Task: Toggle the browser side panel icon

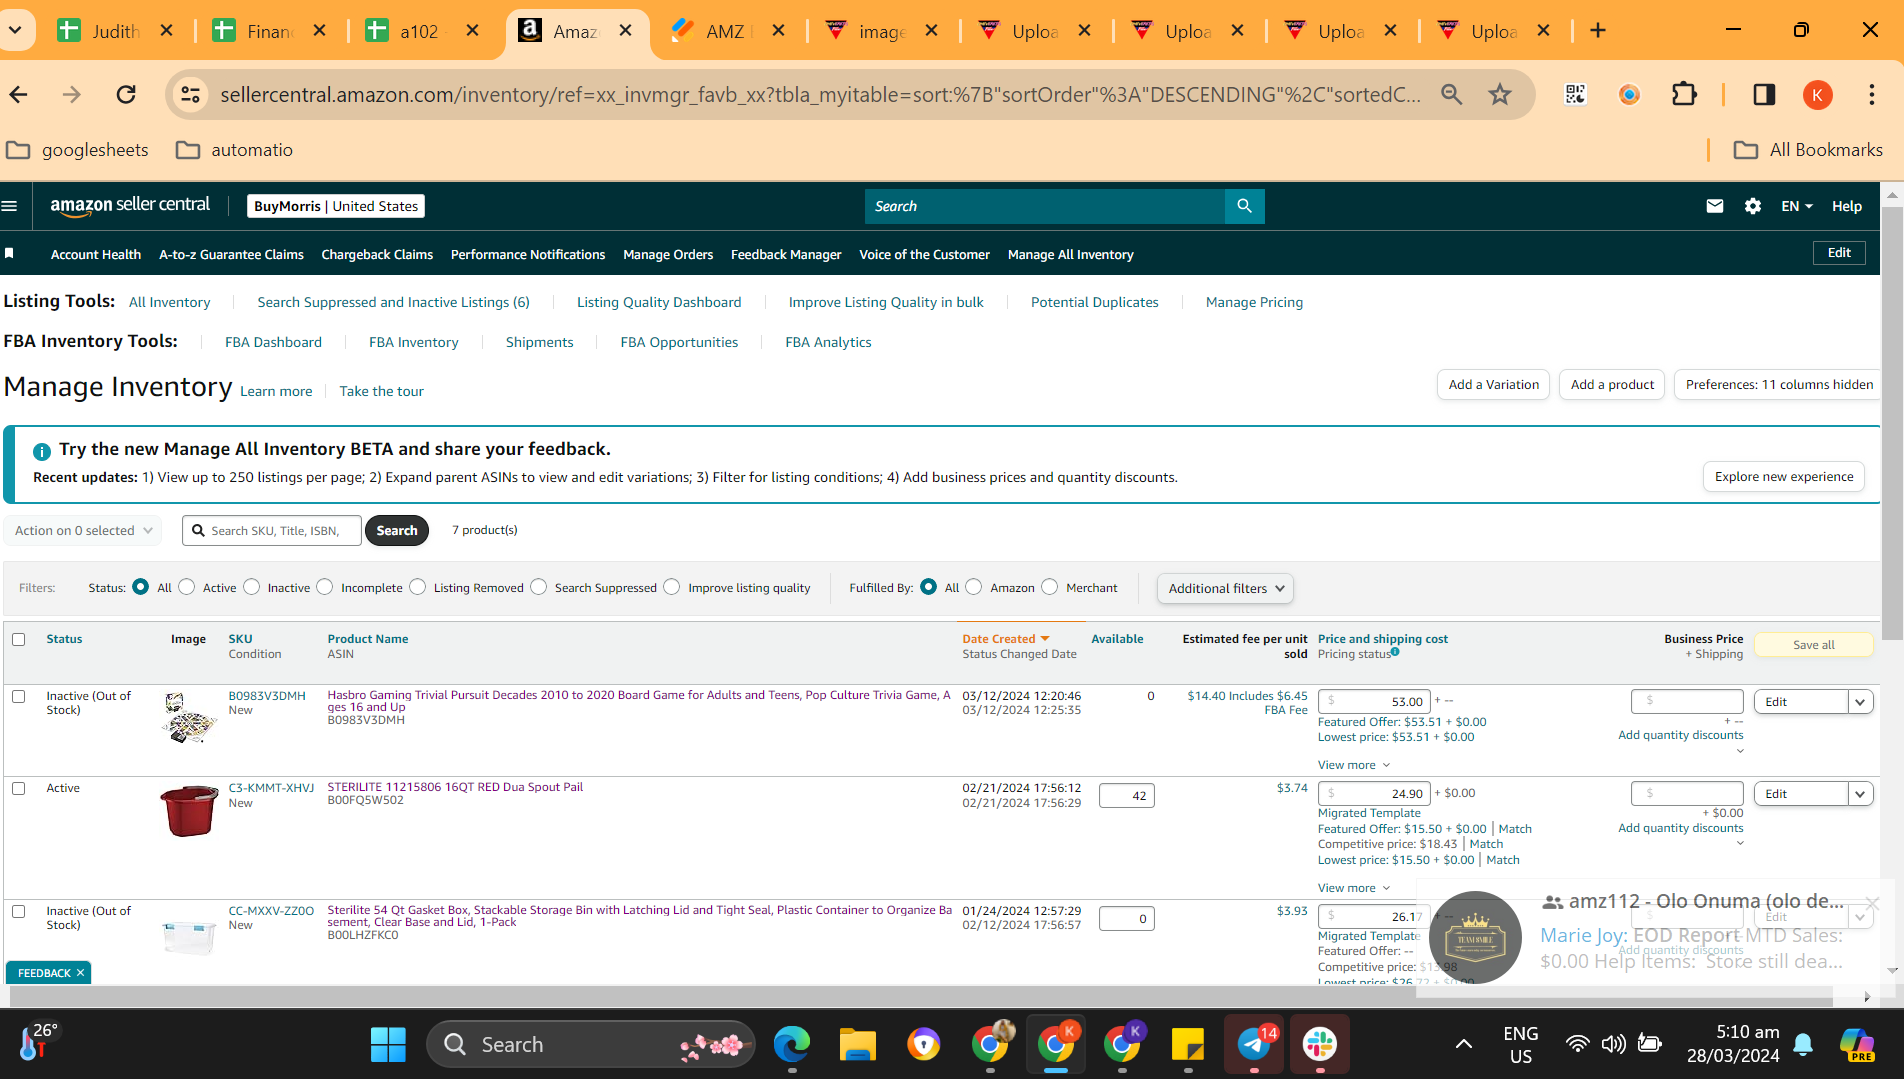Action: [x=1764, y=94]
